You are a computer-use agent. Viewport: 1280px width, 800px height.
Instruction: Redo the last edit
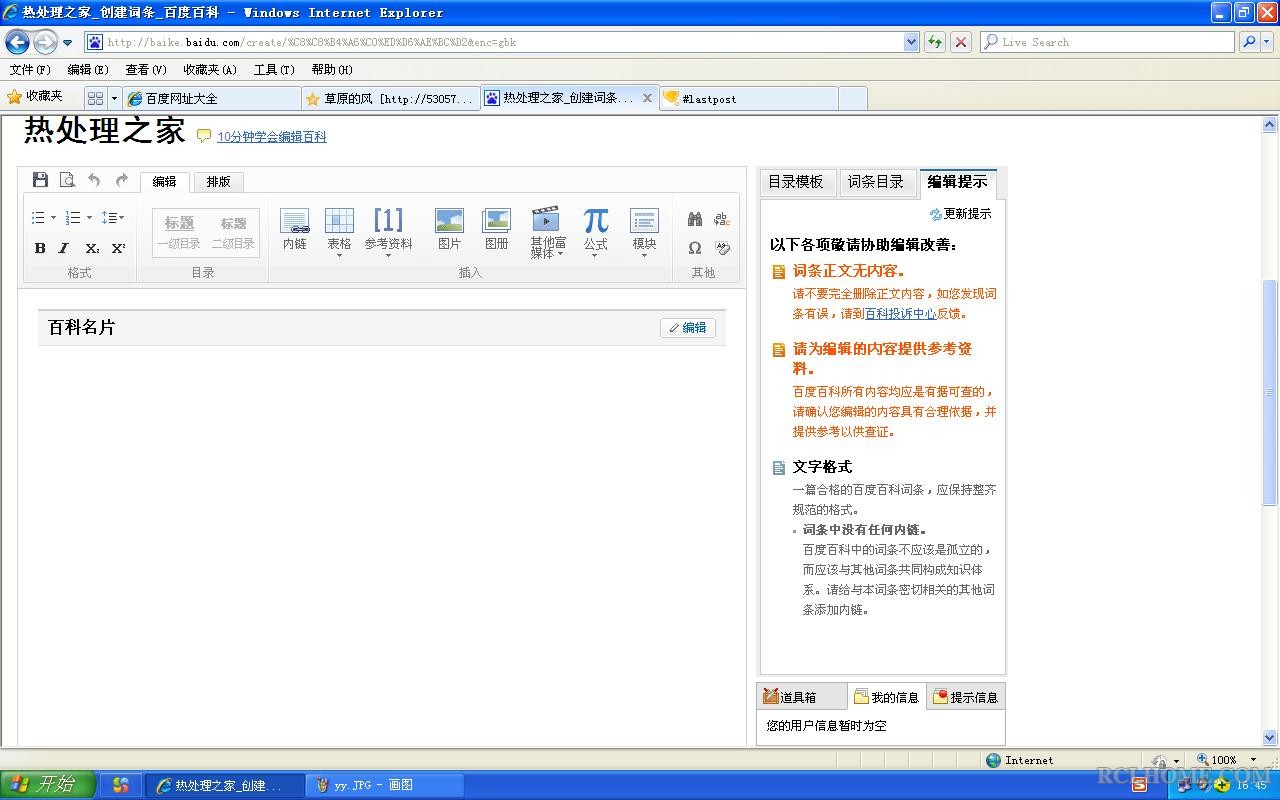point(121,180)
